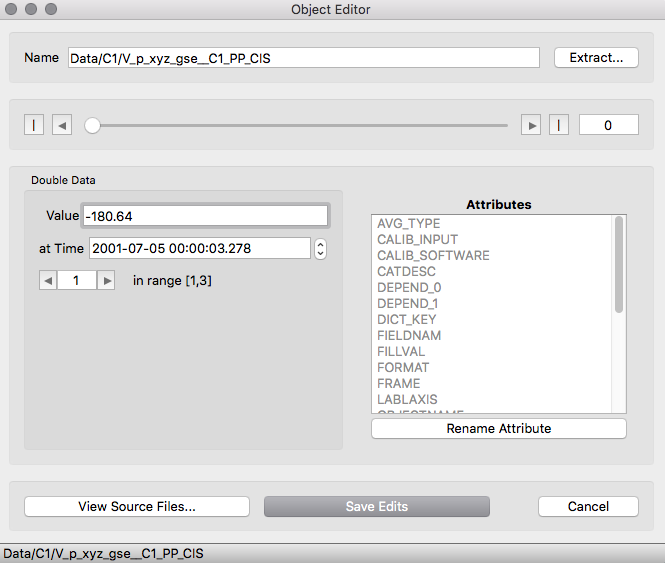This screenshot has width=665, height=563.
Task: Select CATDESC attribute entry
Action: coord(406,271)
